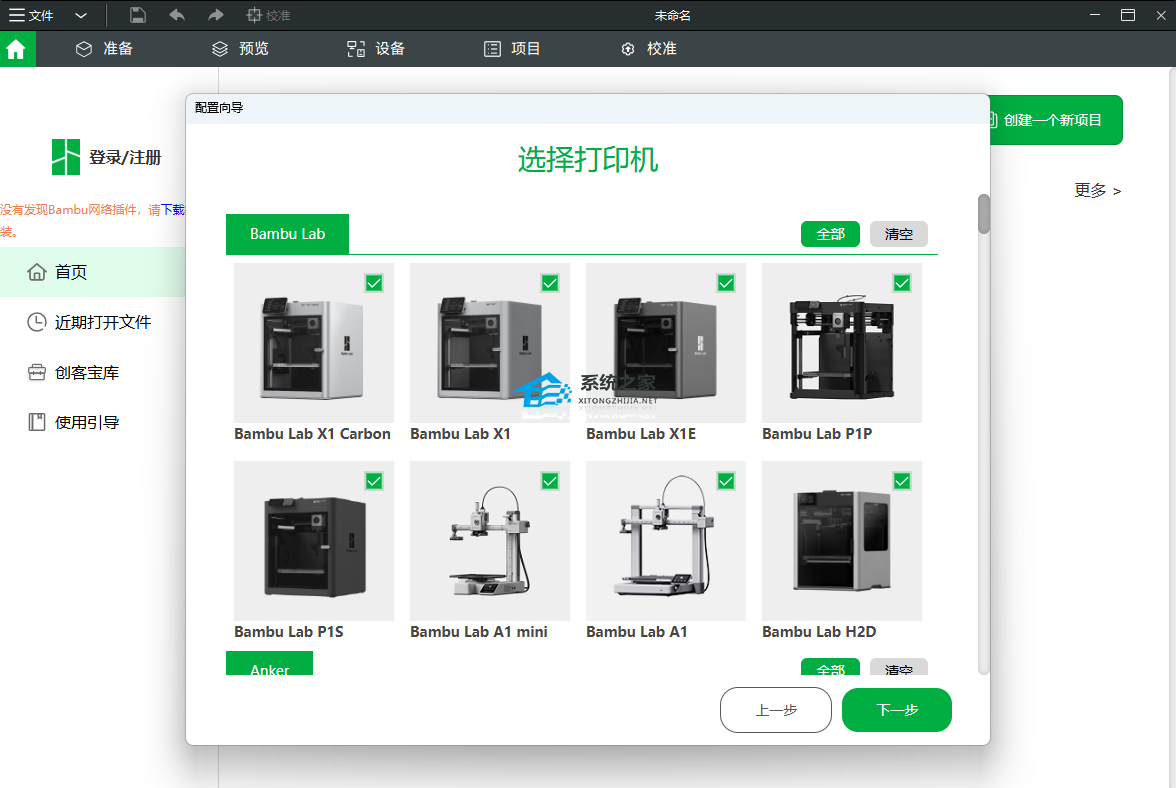The height and width of the screenshot is (788, 1176).
Task: Select the Bambu Lab vendor tab
Action: (x=287, y=234)
